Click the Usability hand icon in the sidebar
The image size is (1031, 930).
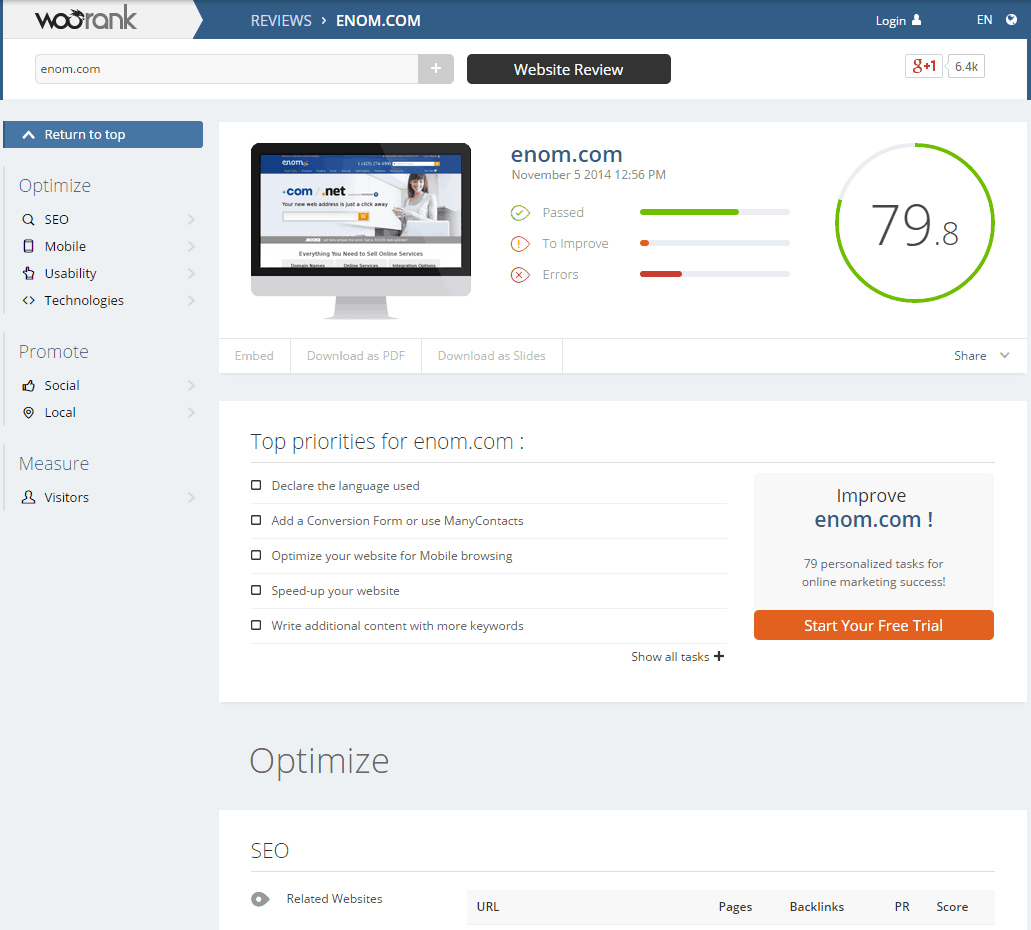pos(28,273)
